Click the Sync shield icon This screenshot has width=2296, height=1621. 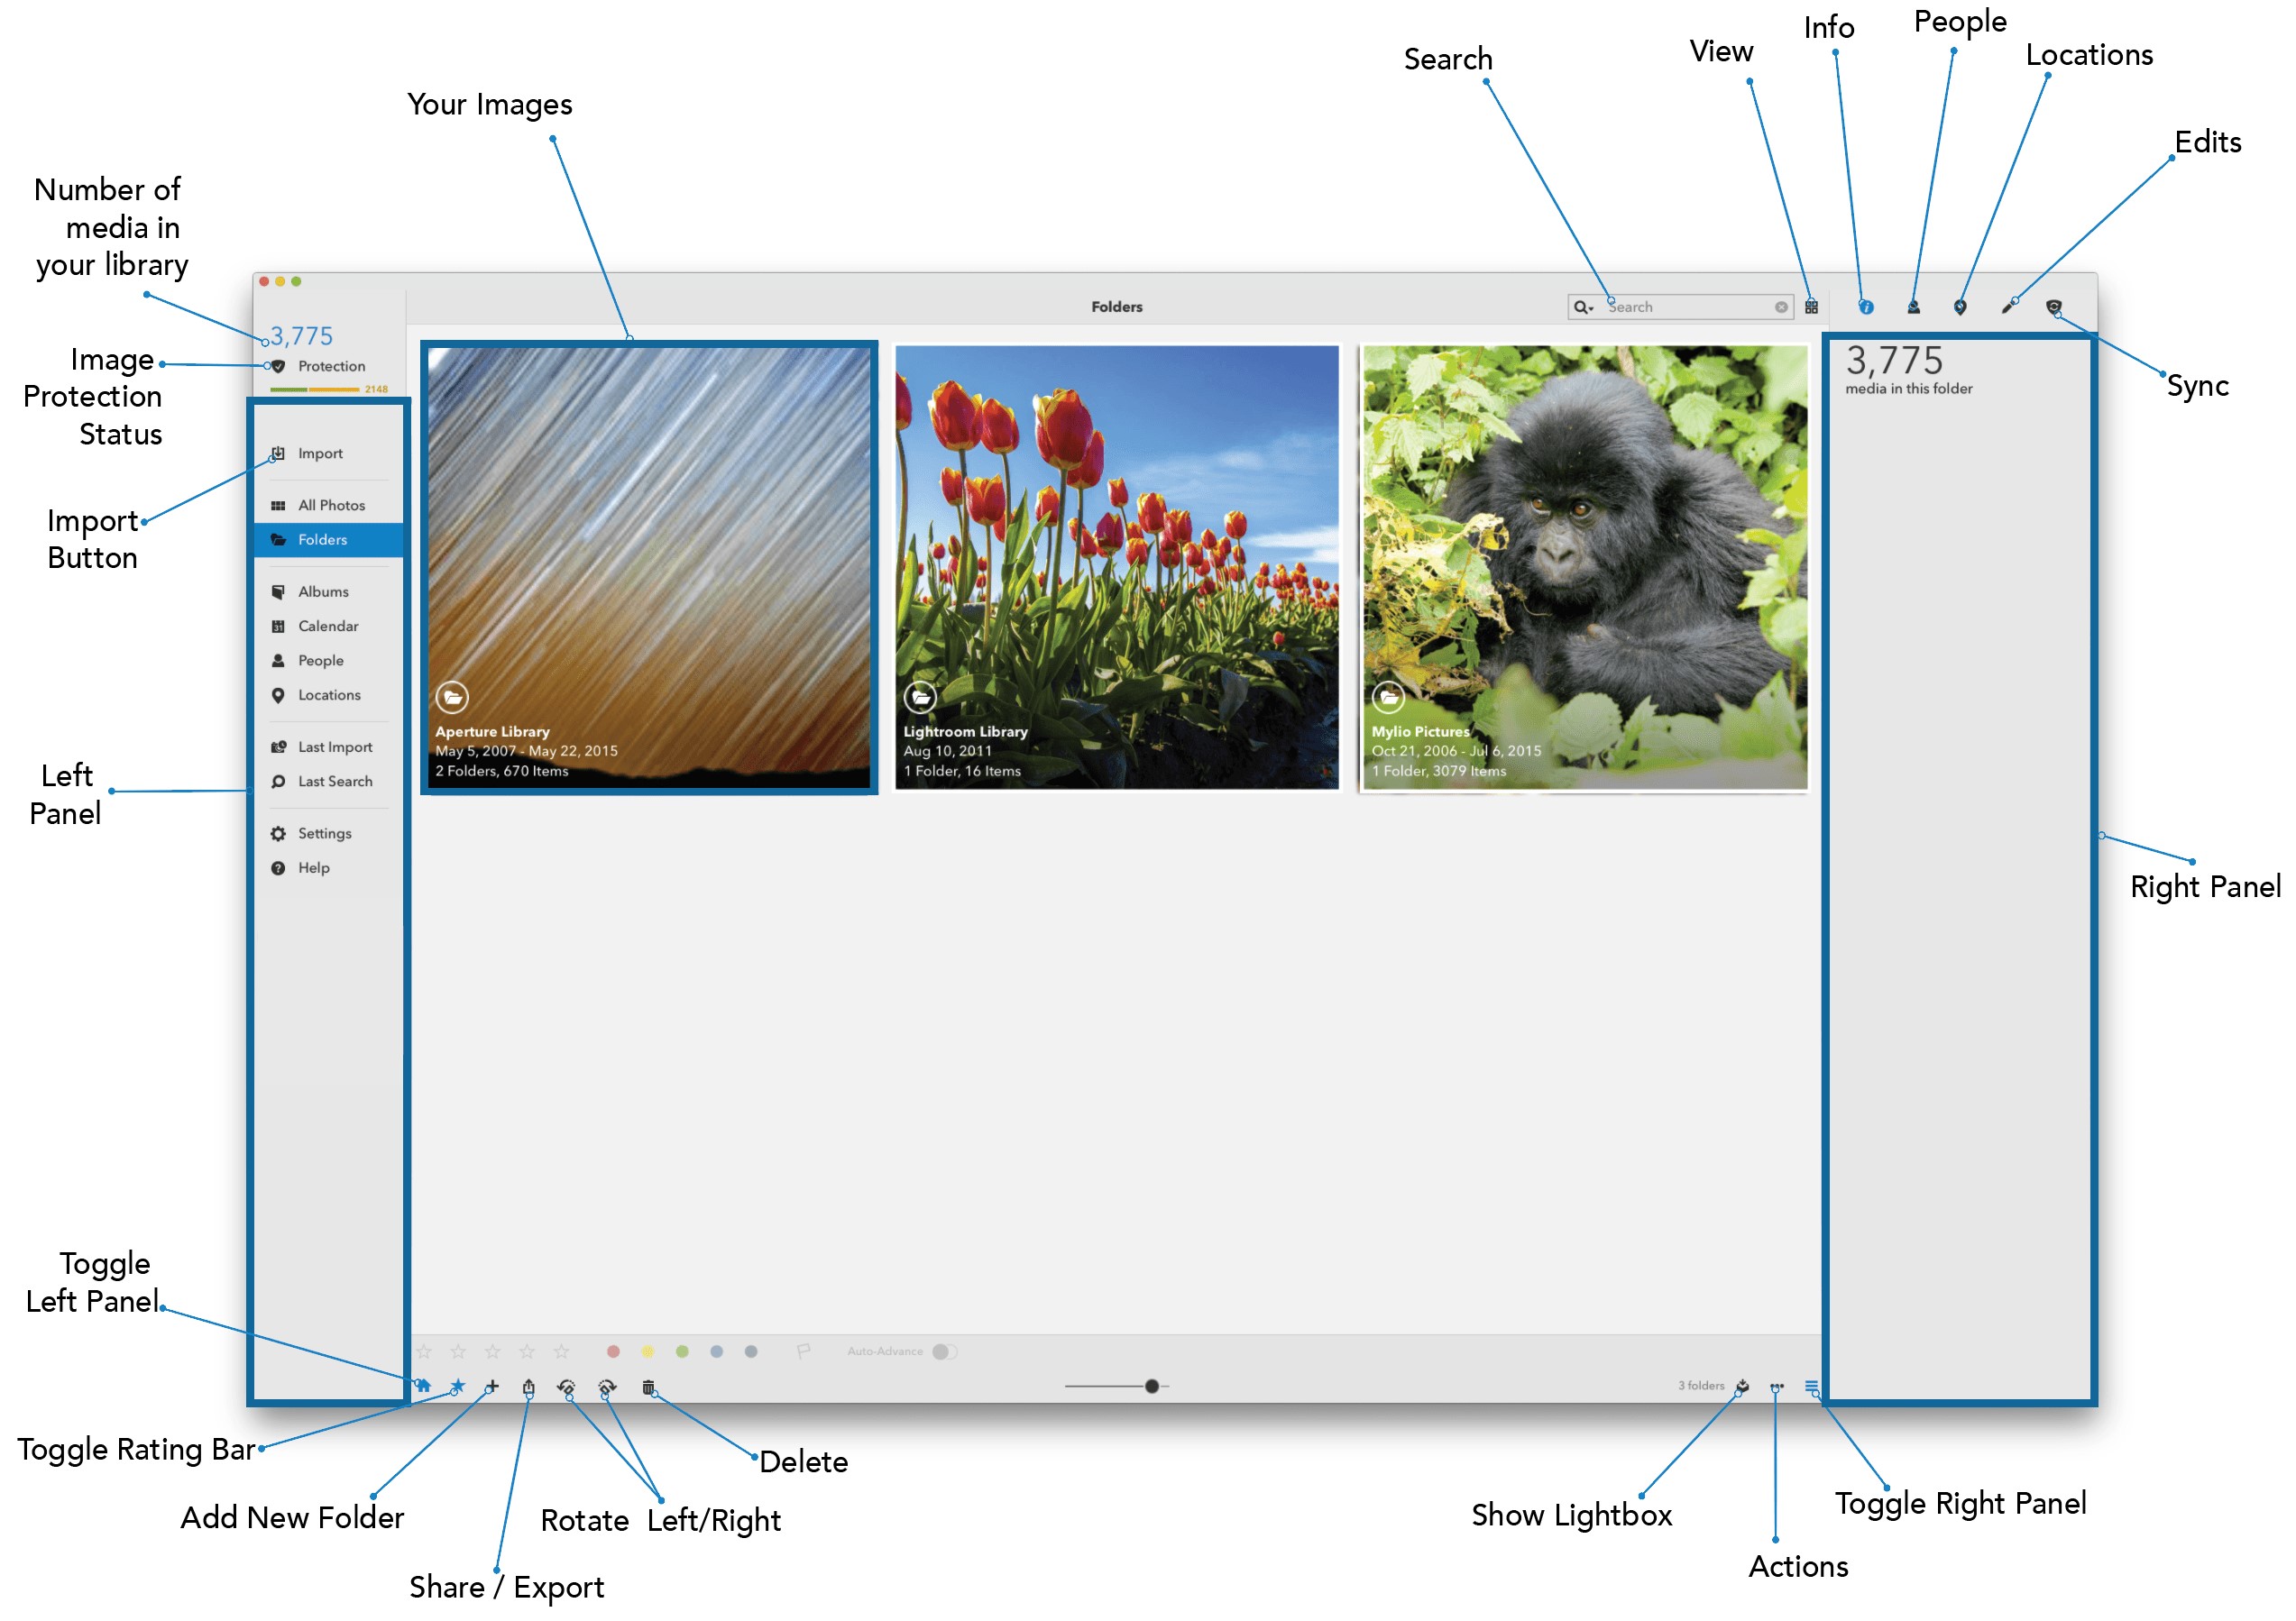click(x=2053, y=307)
